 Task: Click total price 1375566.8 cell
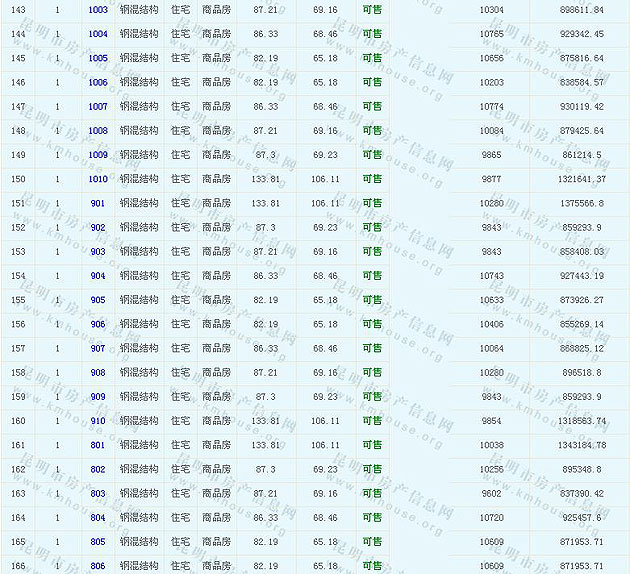tap(581, 203)
